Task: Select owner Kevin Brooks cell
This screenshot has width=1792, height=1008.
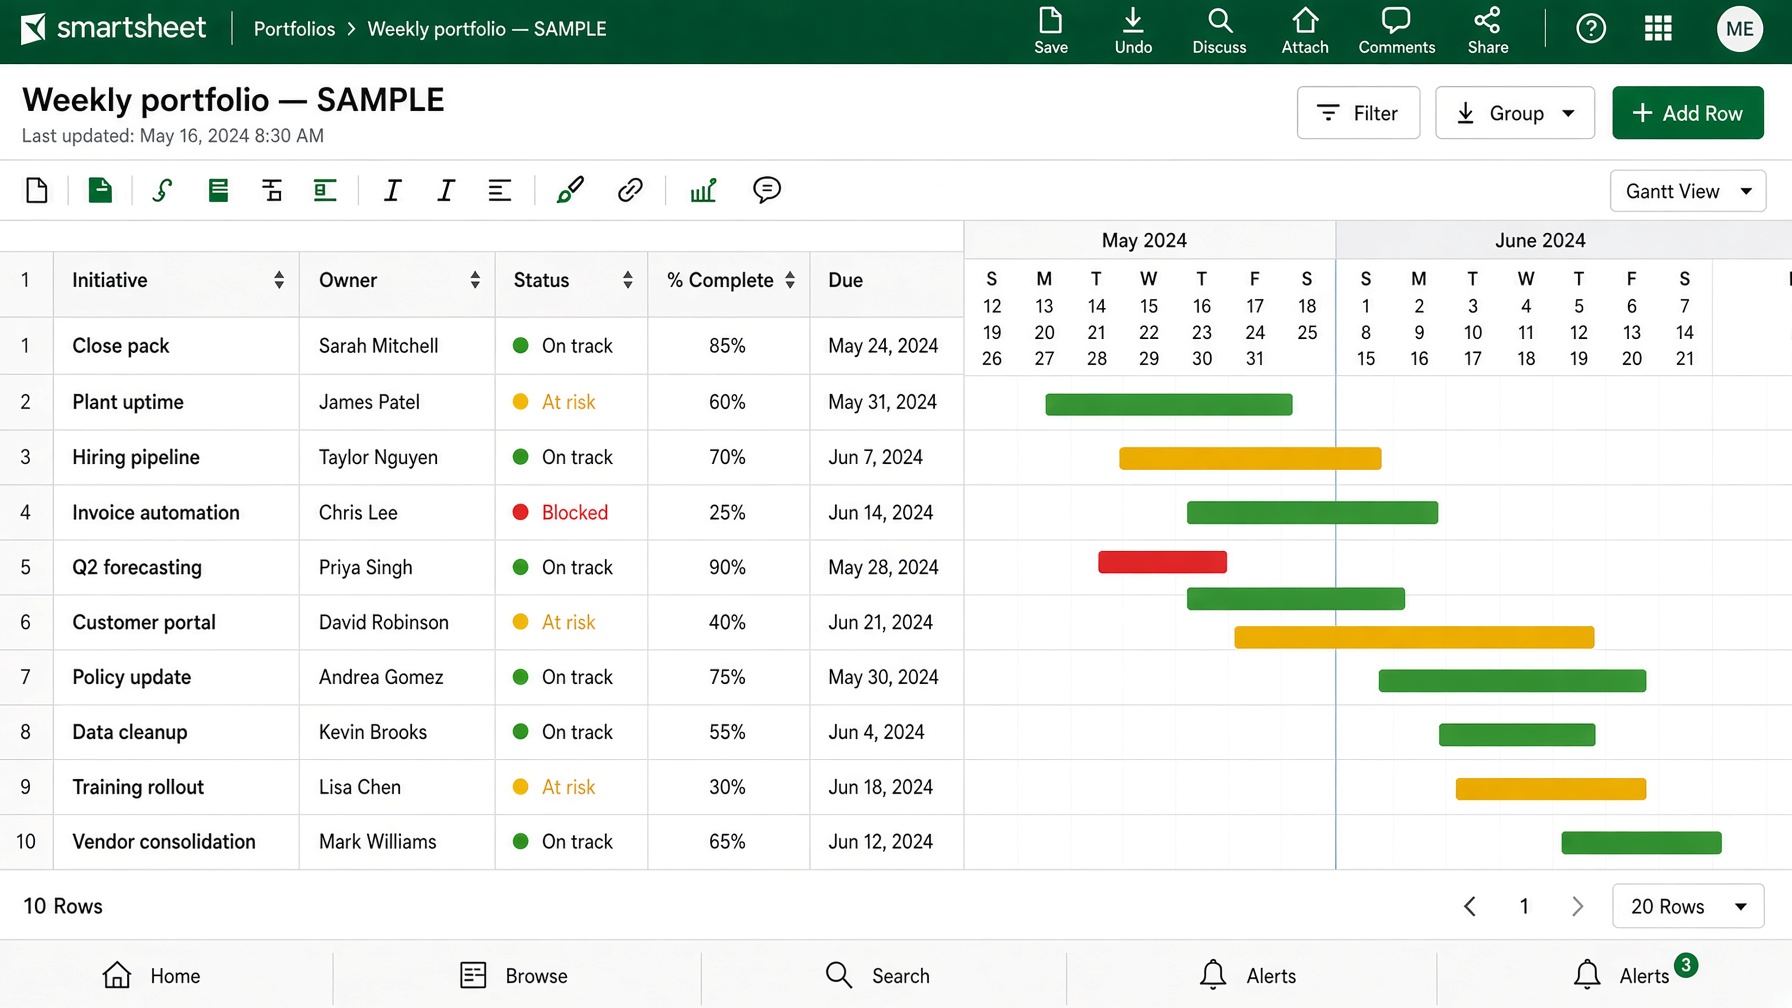Action: [x=397, y=732]
